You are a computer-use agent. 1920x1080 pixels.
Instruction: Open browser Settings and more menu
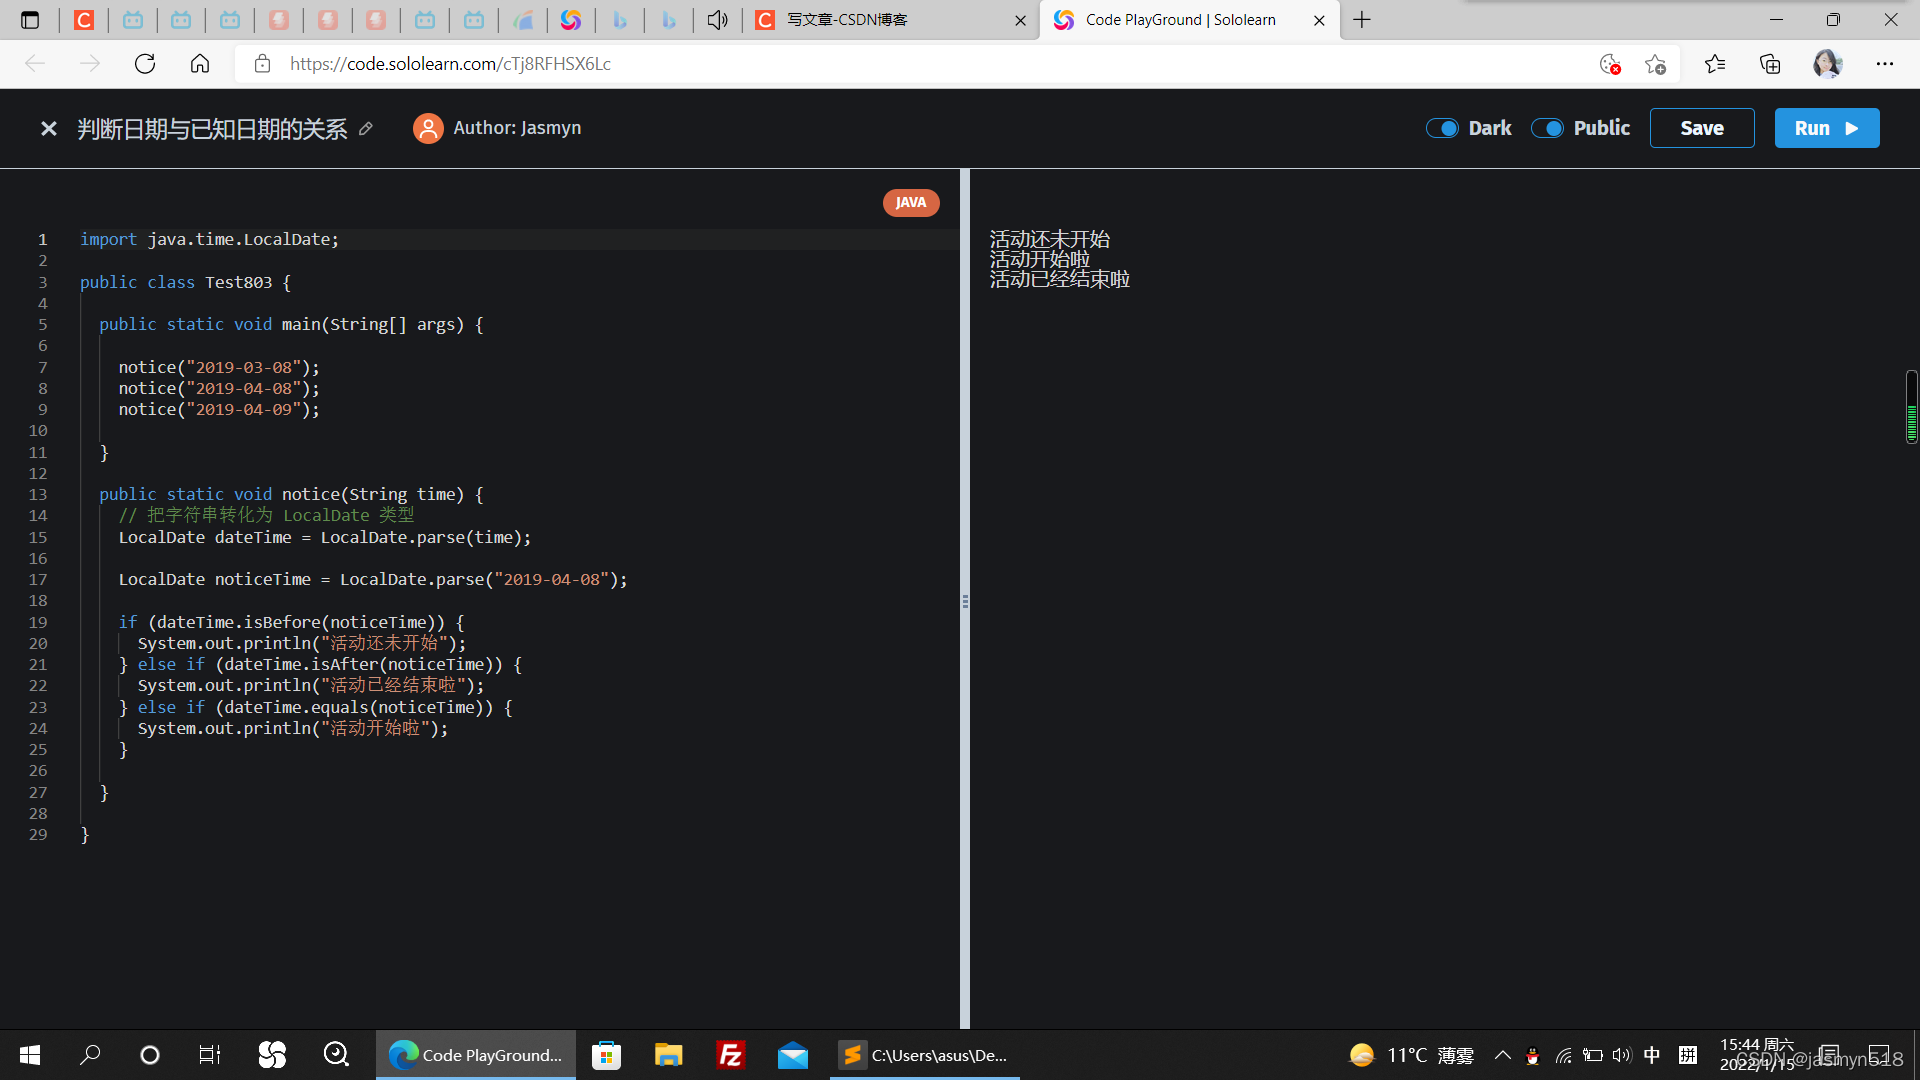pyautogui.click(x=1885, y=64)
